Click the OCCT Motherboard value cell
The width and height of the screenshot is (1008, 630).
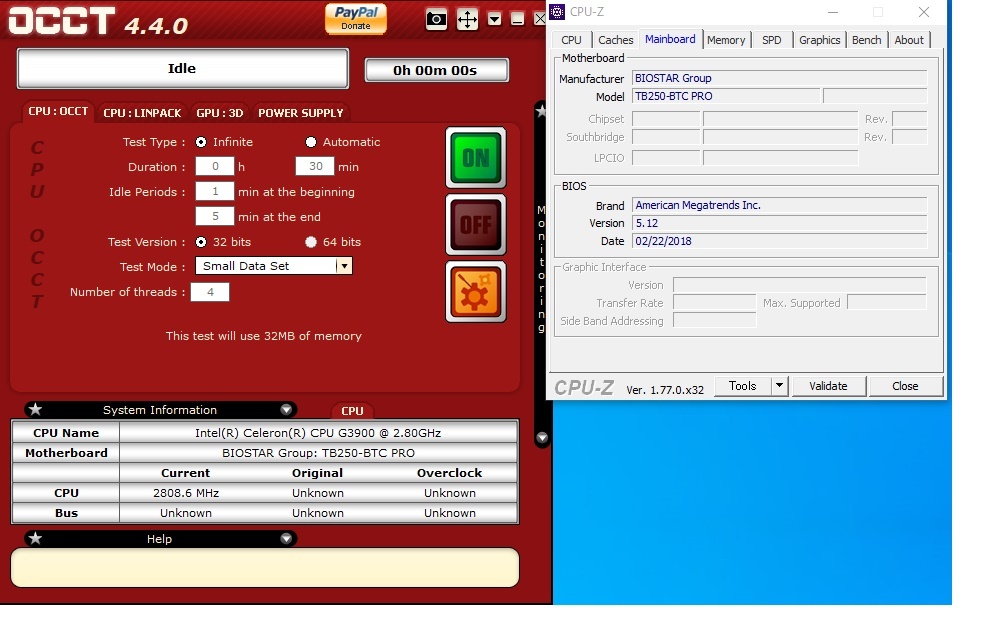click(x=318, y=453)
